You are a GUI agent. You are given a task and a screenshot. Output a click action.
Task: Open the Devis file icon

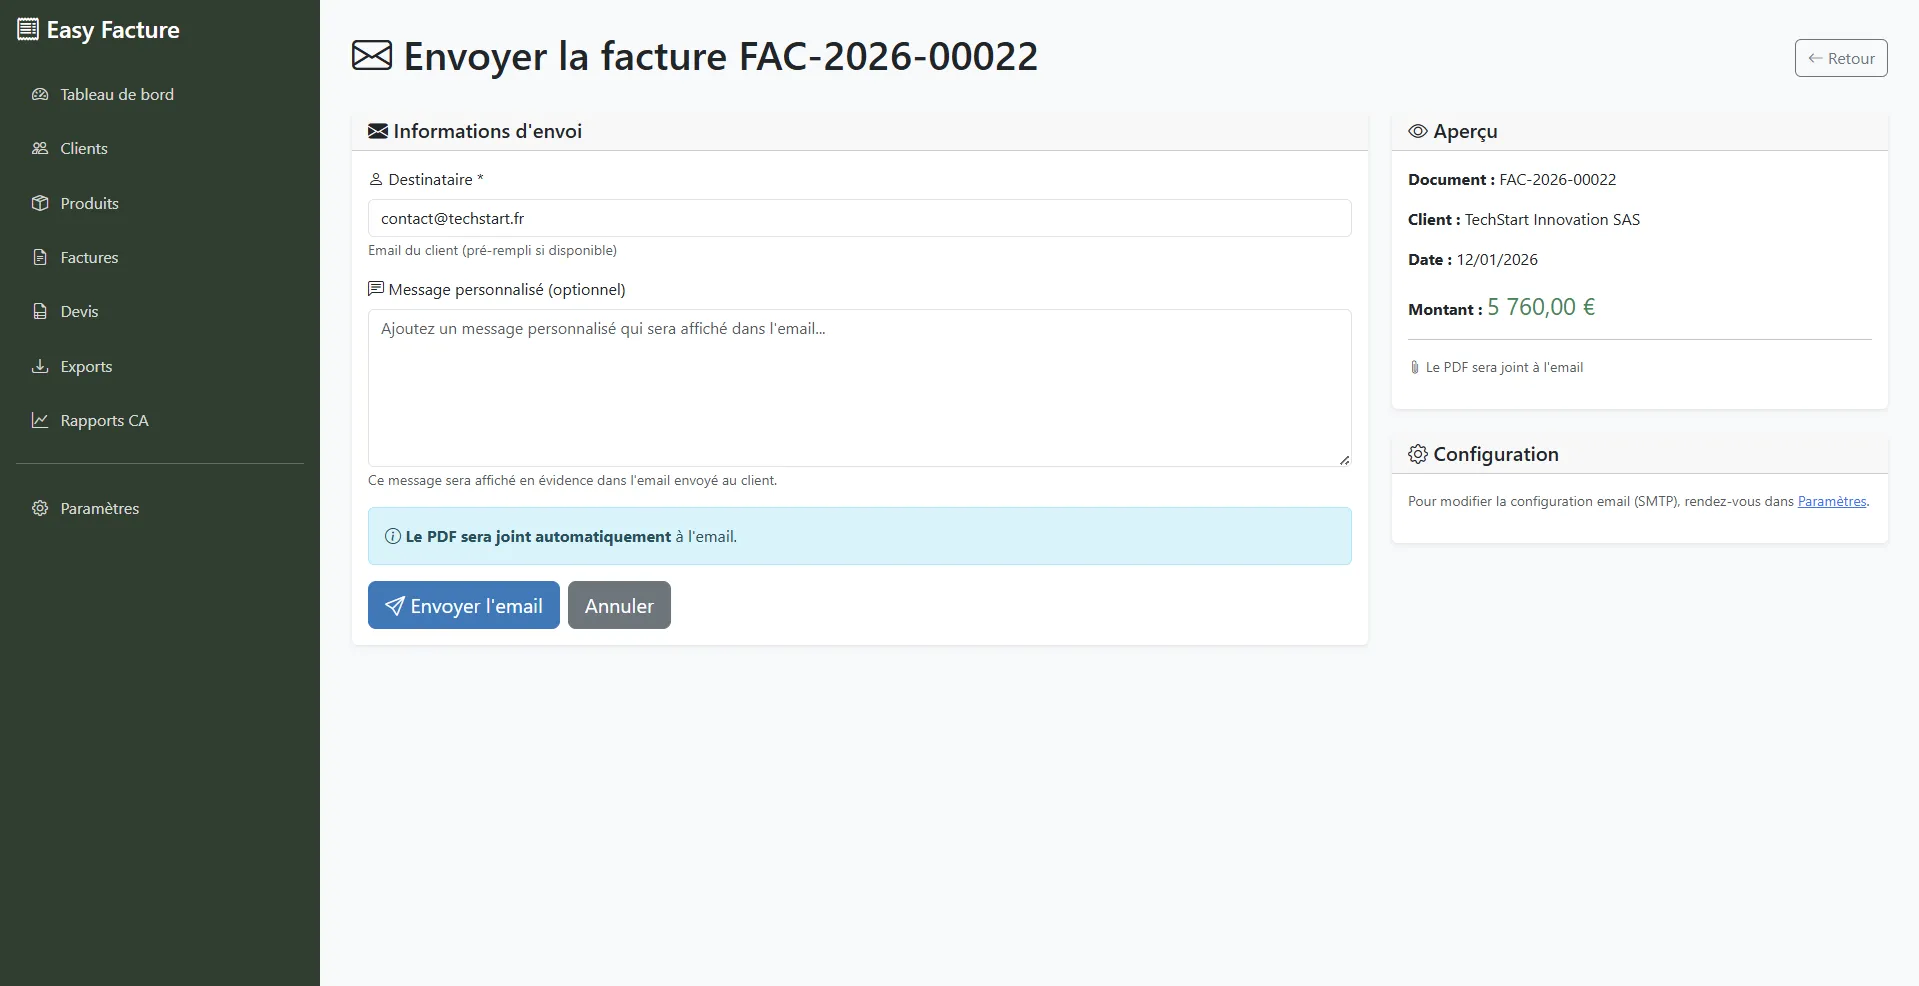click(x=40, y=312)
